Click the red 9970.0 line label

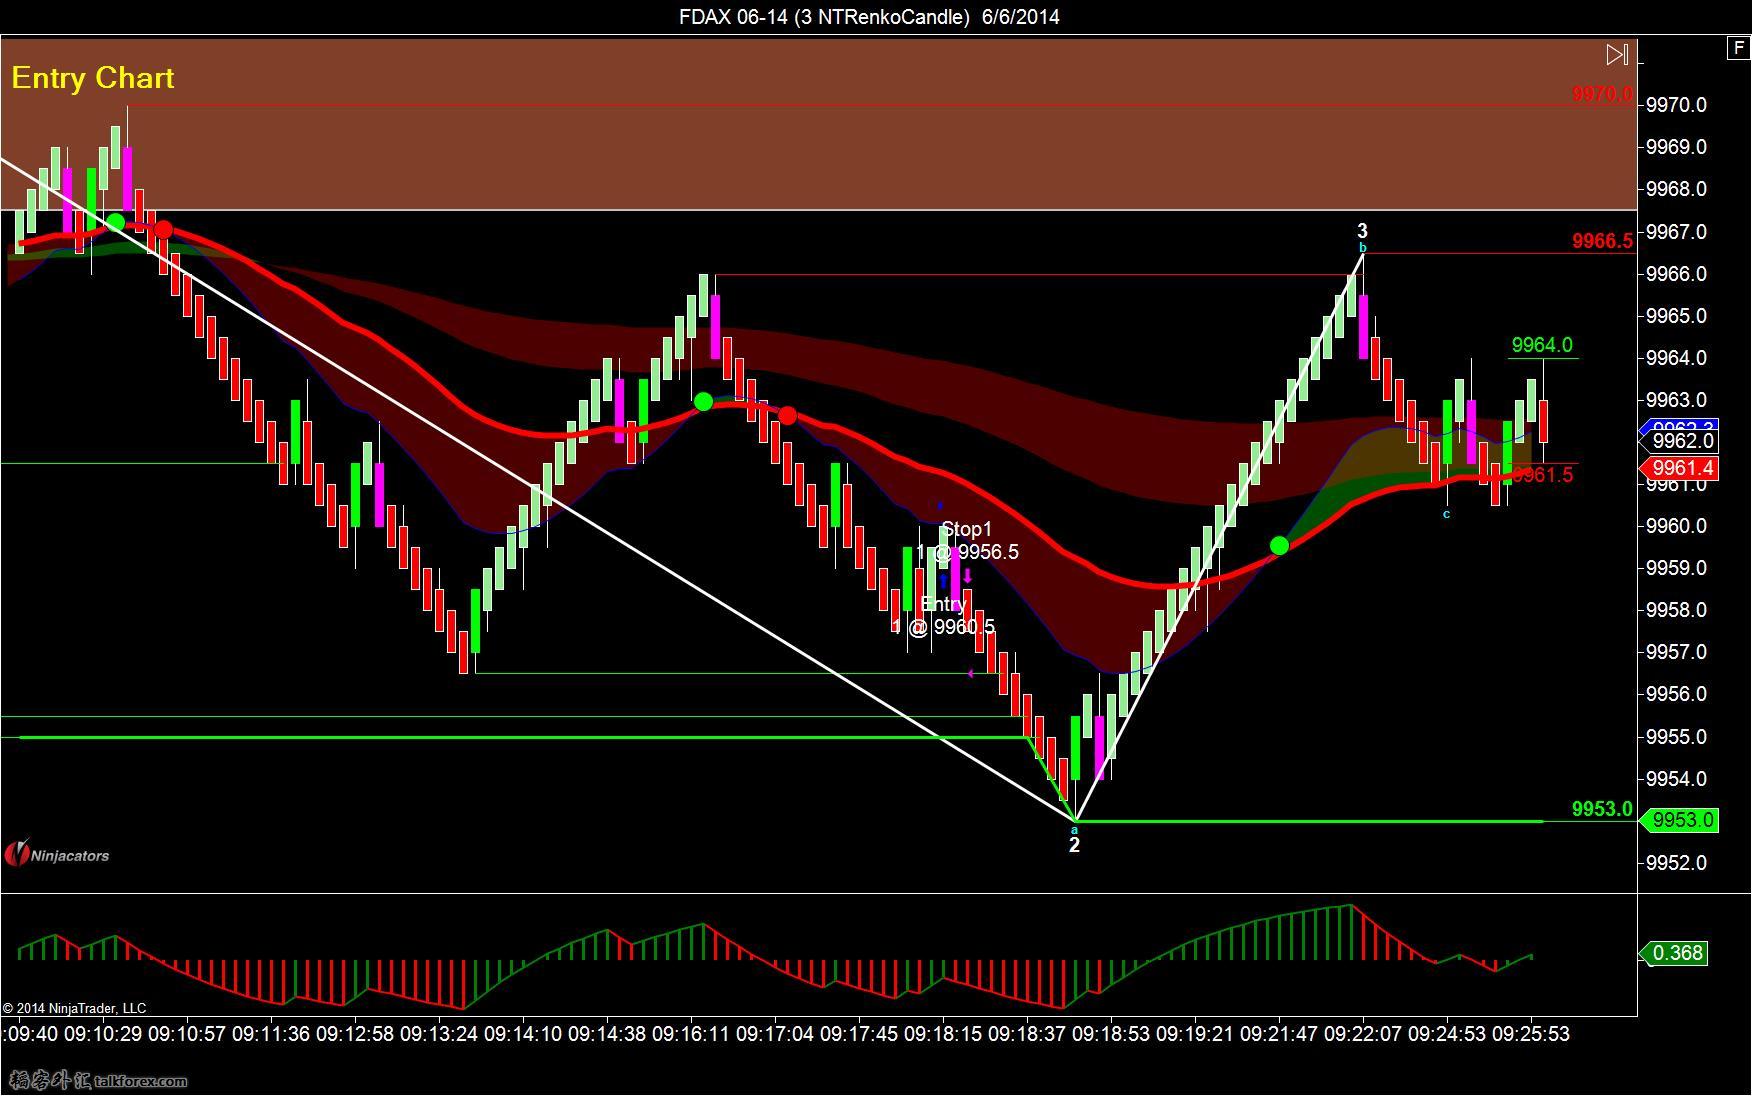point(1602,94)
